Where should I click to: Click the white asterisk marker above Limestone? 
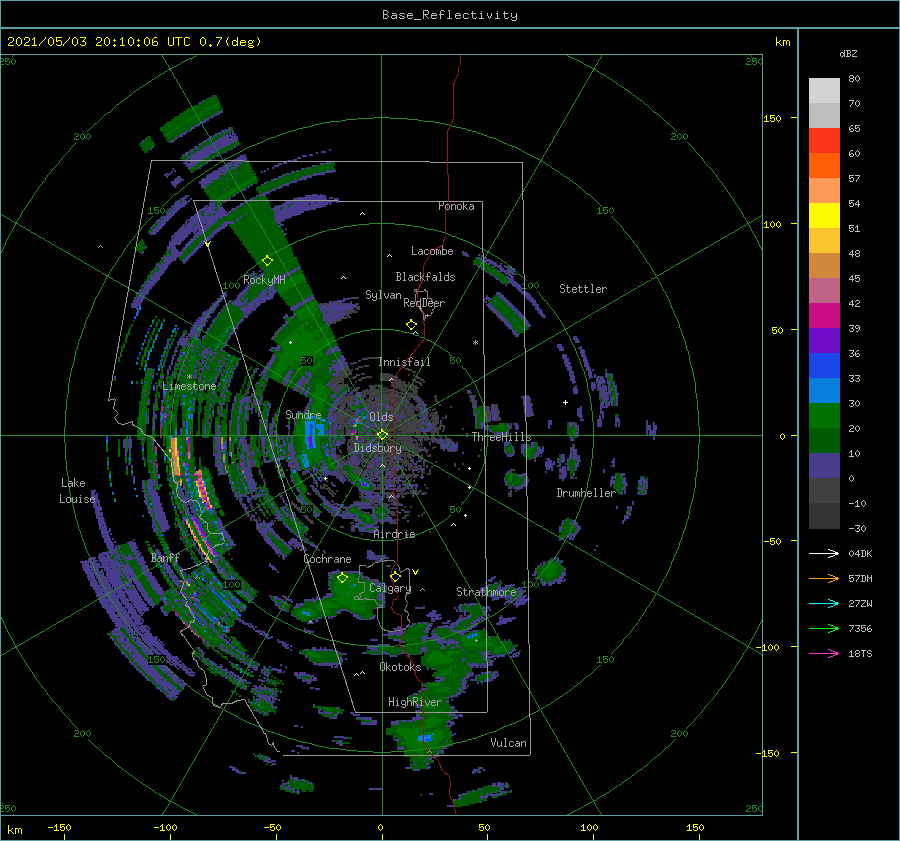click(189, 377)
